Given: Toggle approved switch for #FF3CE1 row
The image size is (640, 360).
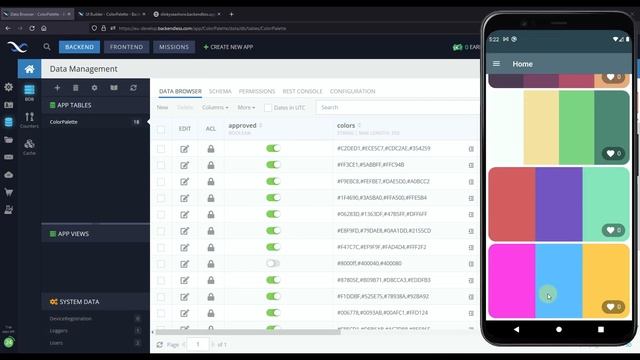Looking at the screenshot, I should (x=273, y=164).
